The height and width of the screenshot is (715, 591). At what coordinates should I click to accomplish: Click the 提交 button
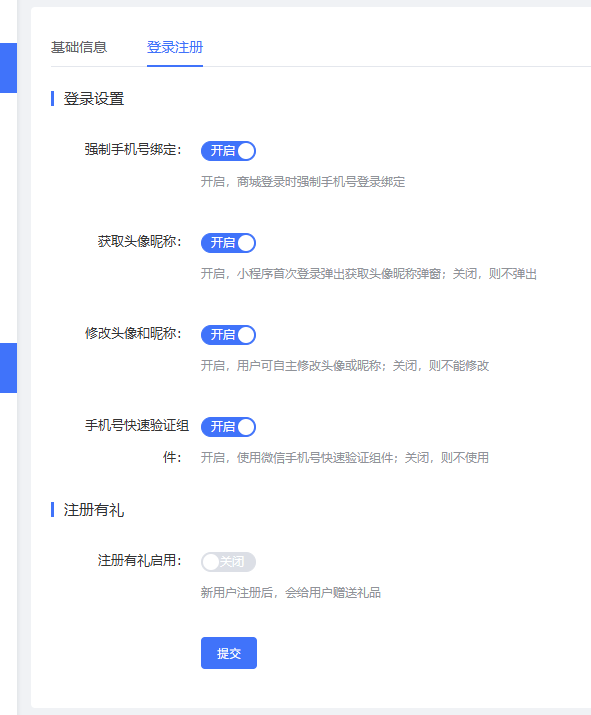229,653
